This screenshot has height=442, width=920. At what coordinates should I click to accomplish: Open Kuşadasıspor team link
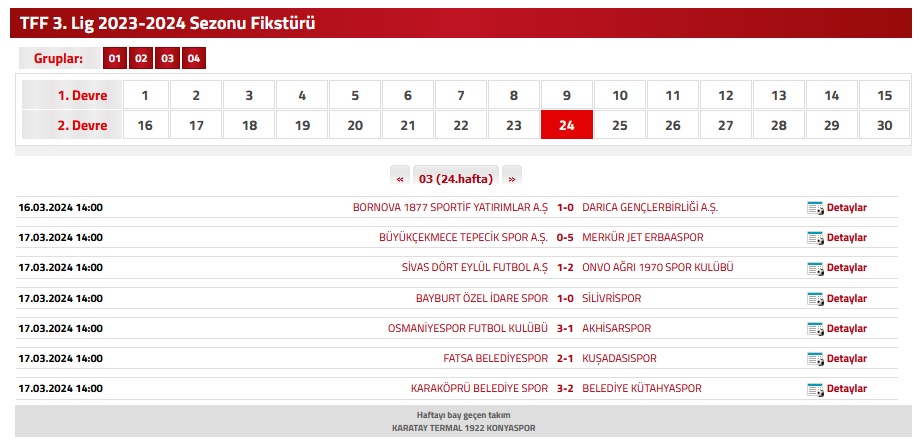(x=619, y=358)
